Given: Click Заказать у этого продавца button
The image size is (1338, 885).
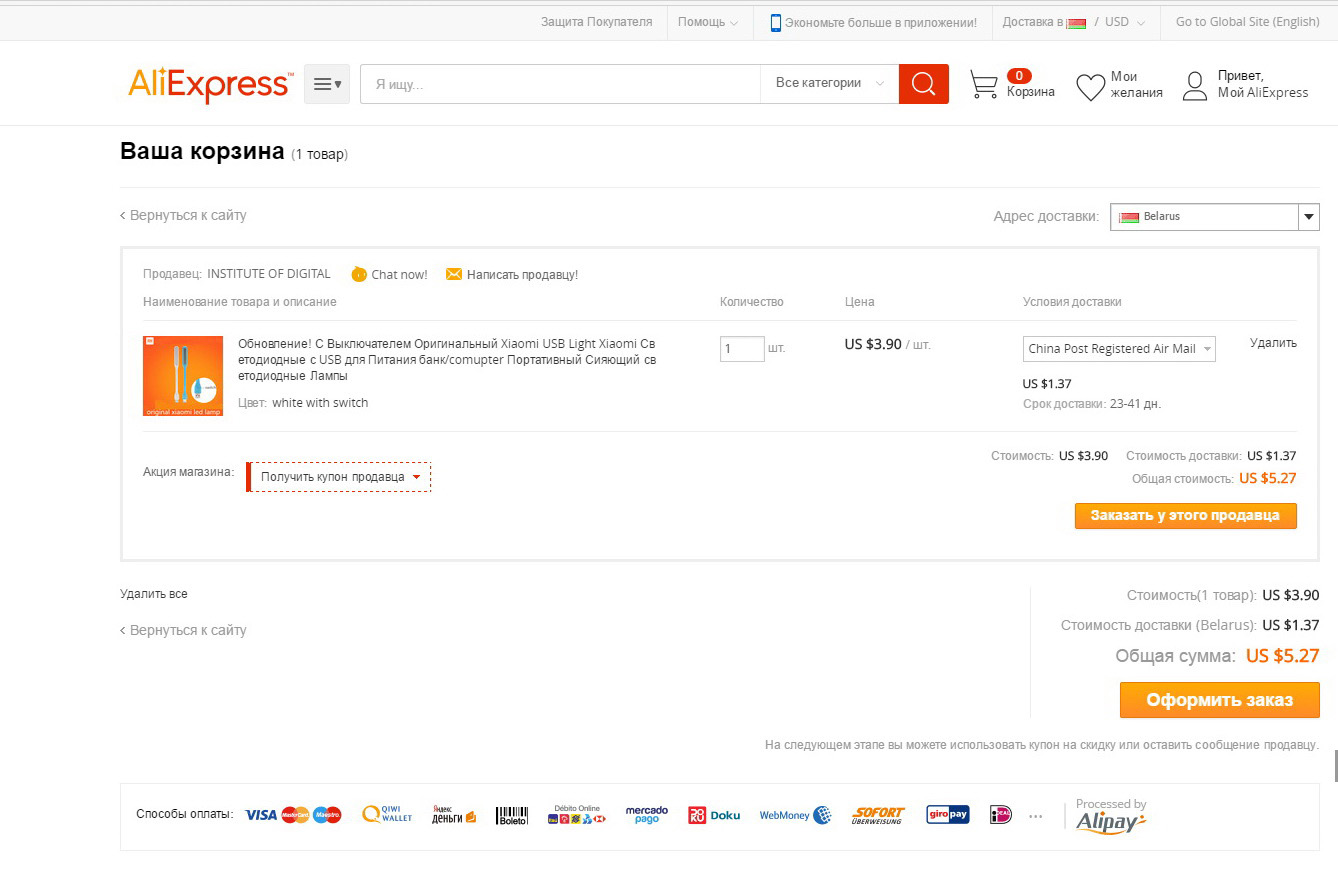Looking at the screenshot, I should point(1185,516).
